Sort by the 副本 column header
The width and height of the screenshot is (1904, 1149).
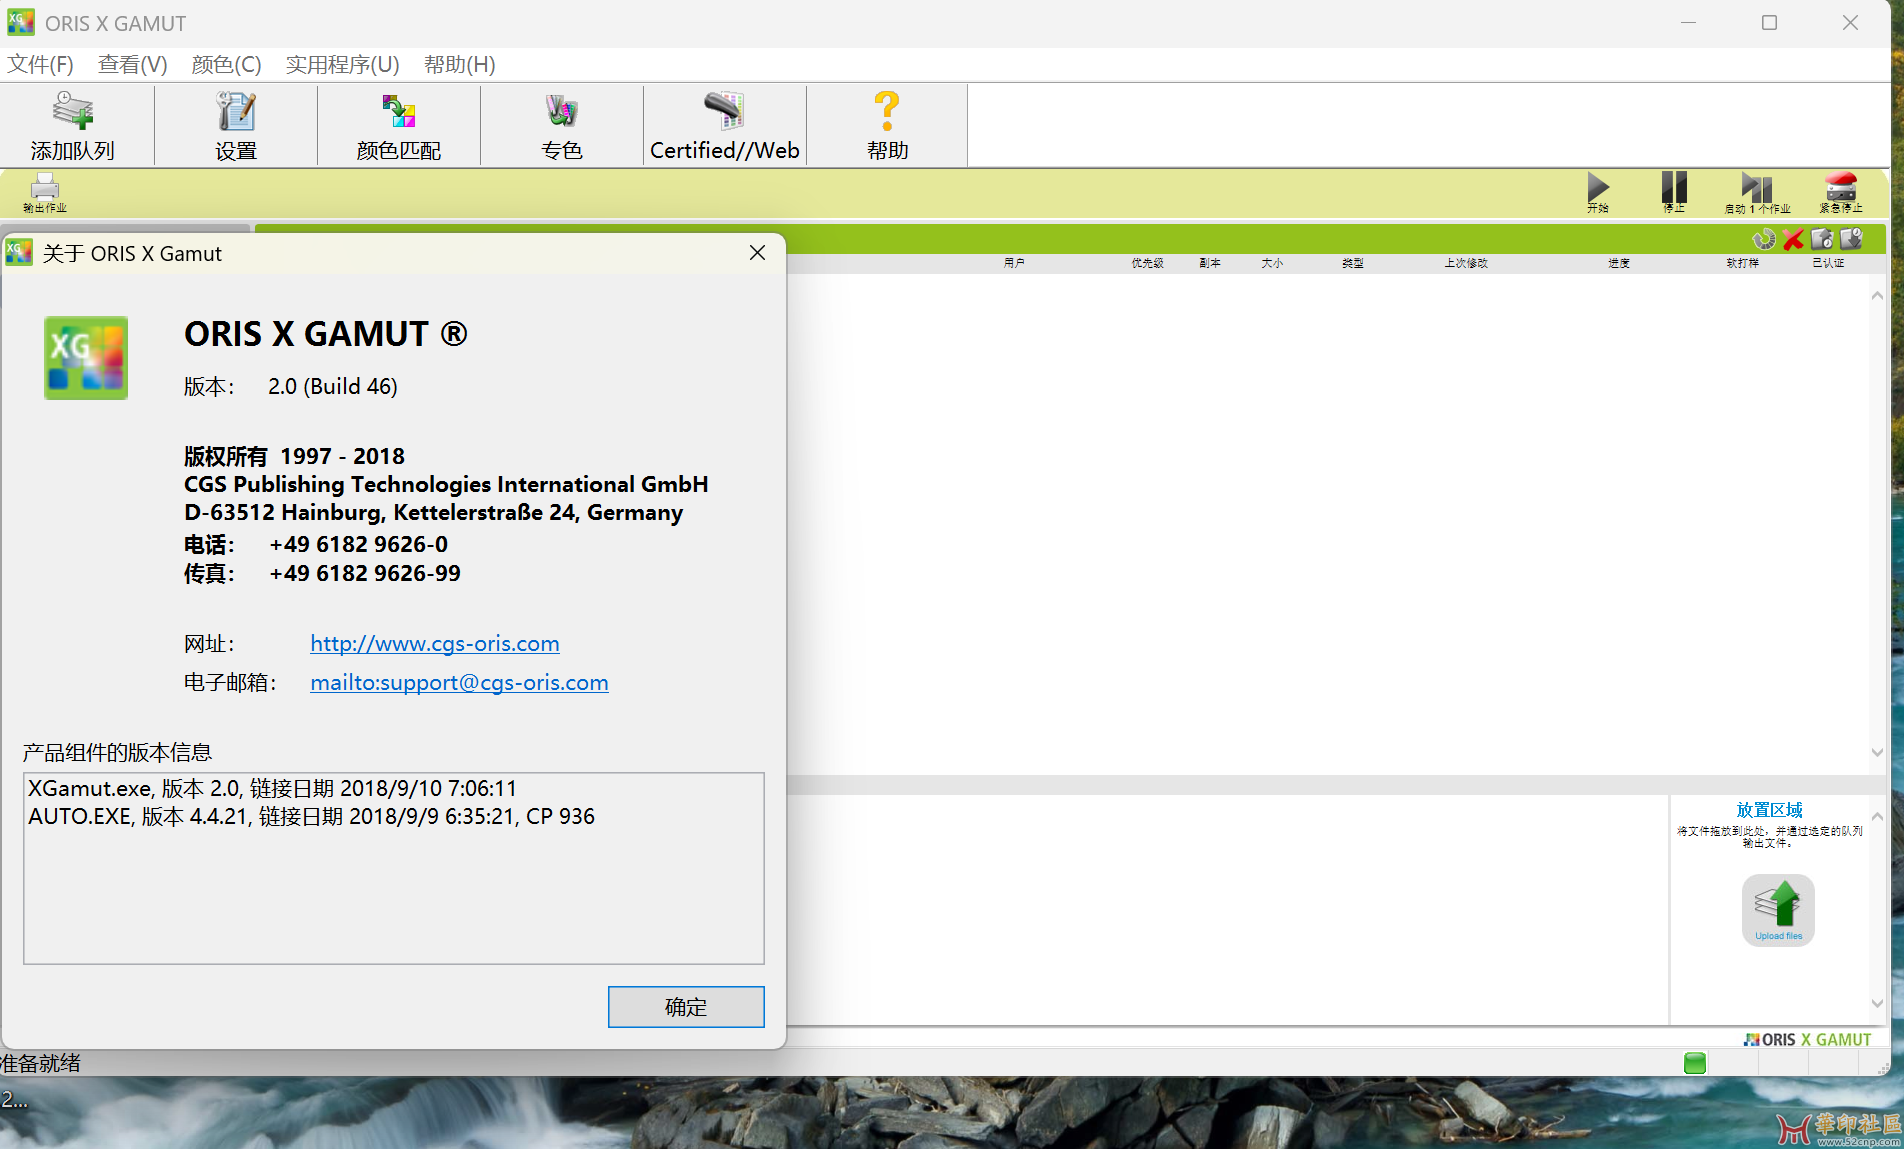[1210, 263]
